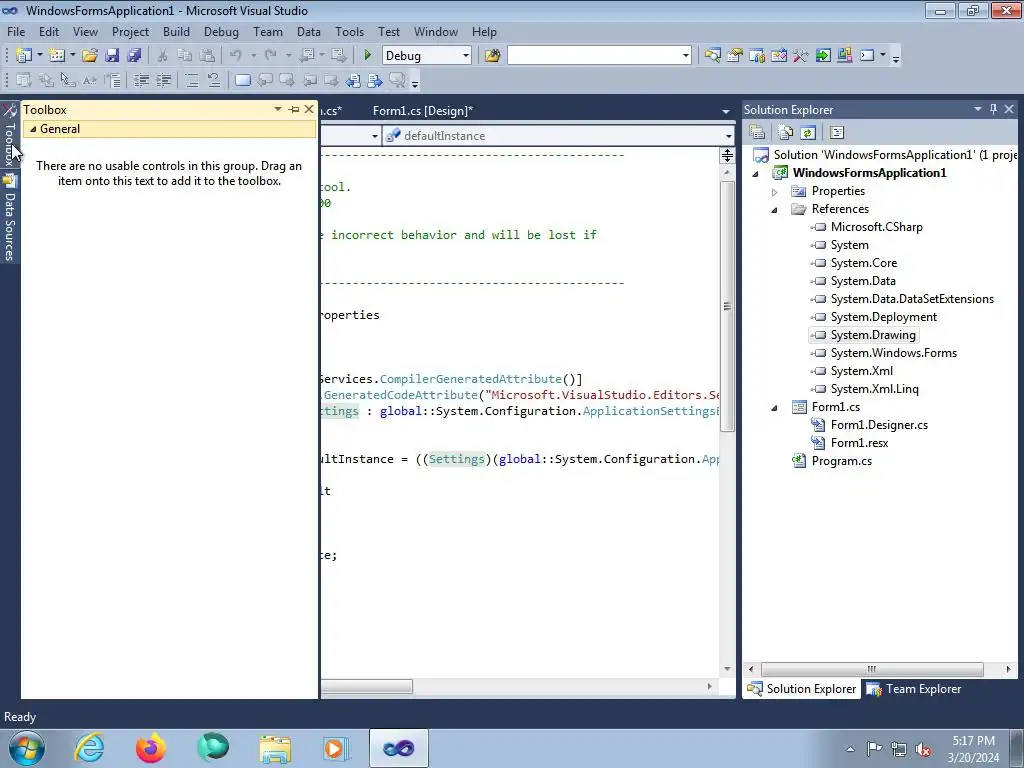Open the New Project icon dropdown arrow
1024x768 pixels.
coord(39,56)
